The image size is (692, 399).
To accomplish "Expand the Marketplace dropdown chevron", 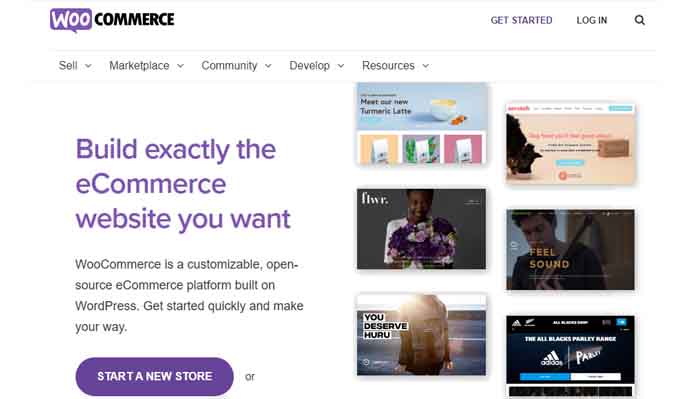I will [x=180, y=66].
